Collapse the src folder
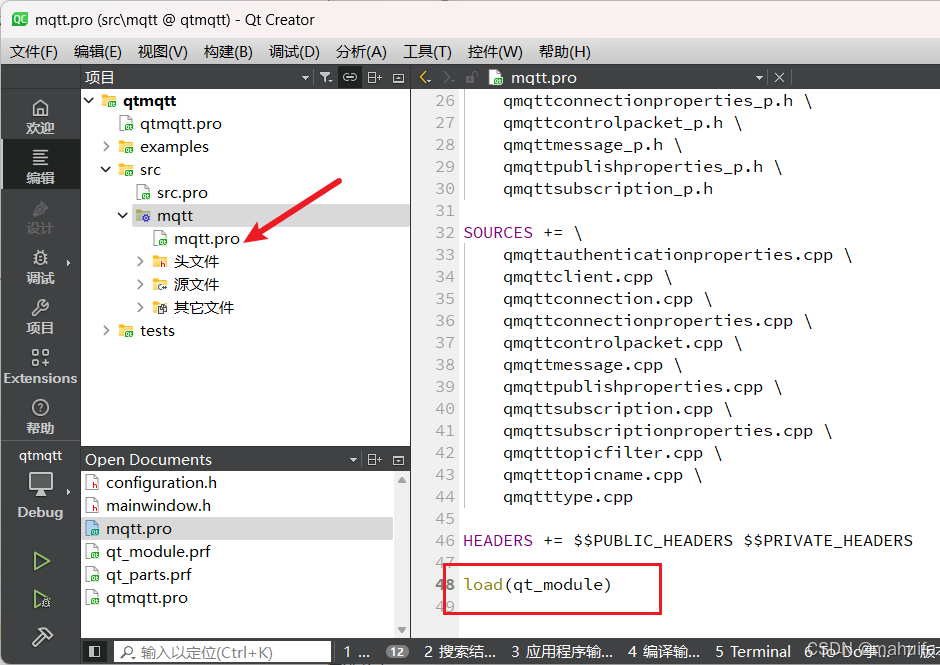940x665 pixels. [x=106, y=169]
